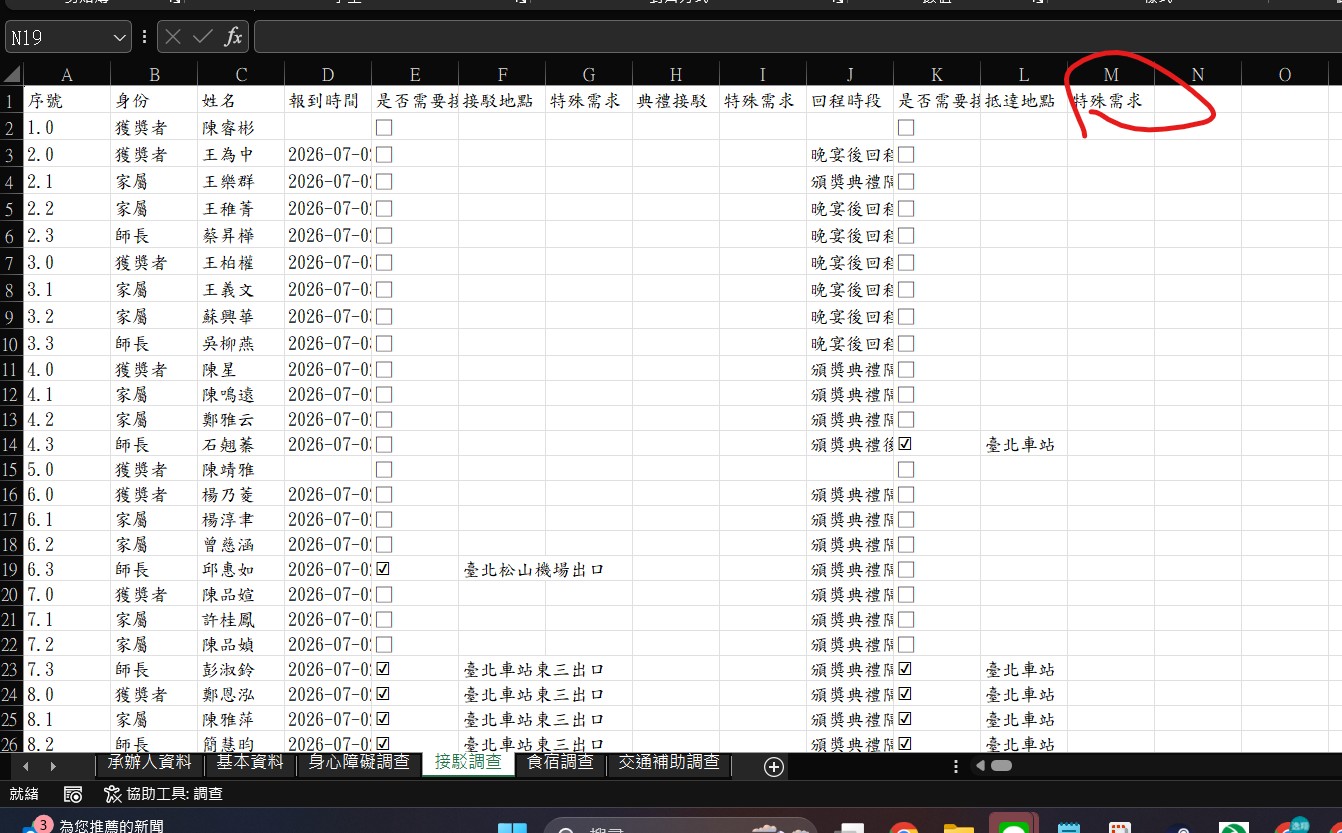
Task: Click the 特殊需求 cell in column M
Action: click(1111, 101)
